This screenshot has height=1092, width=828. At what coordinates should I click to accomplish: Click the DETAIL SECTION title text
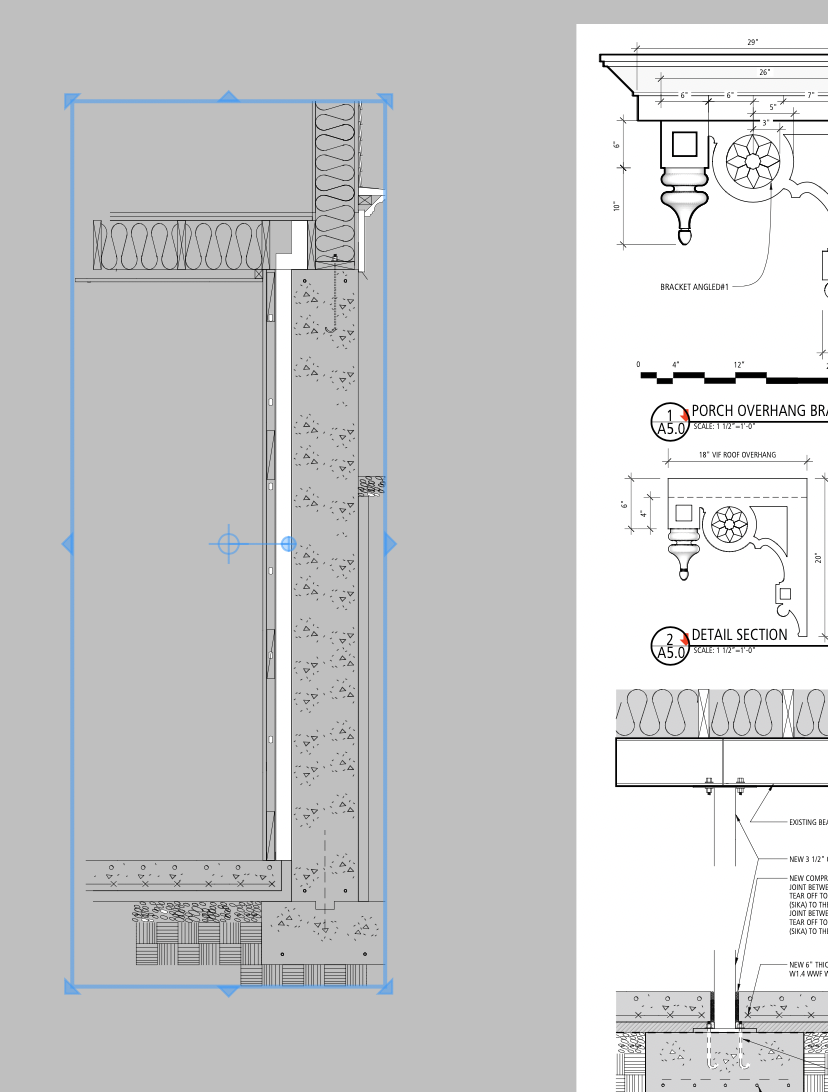click(x=739, y=634)
